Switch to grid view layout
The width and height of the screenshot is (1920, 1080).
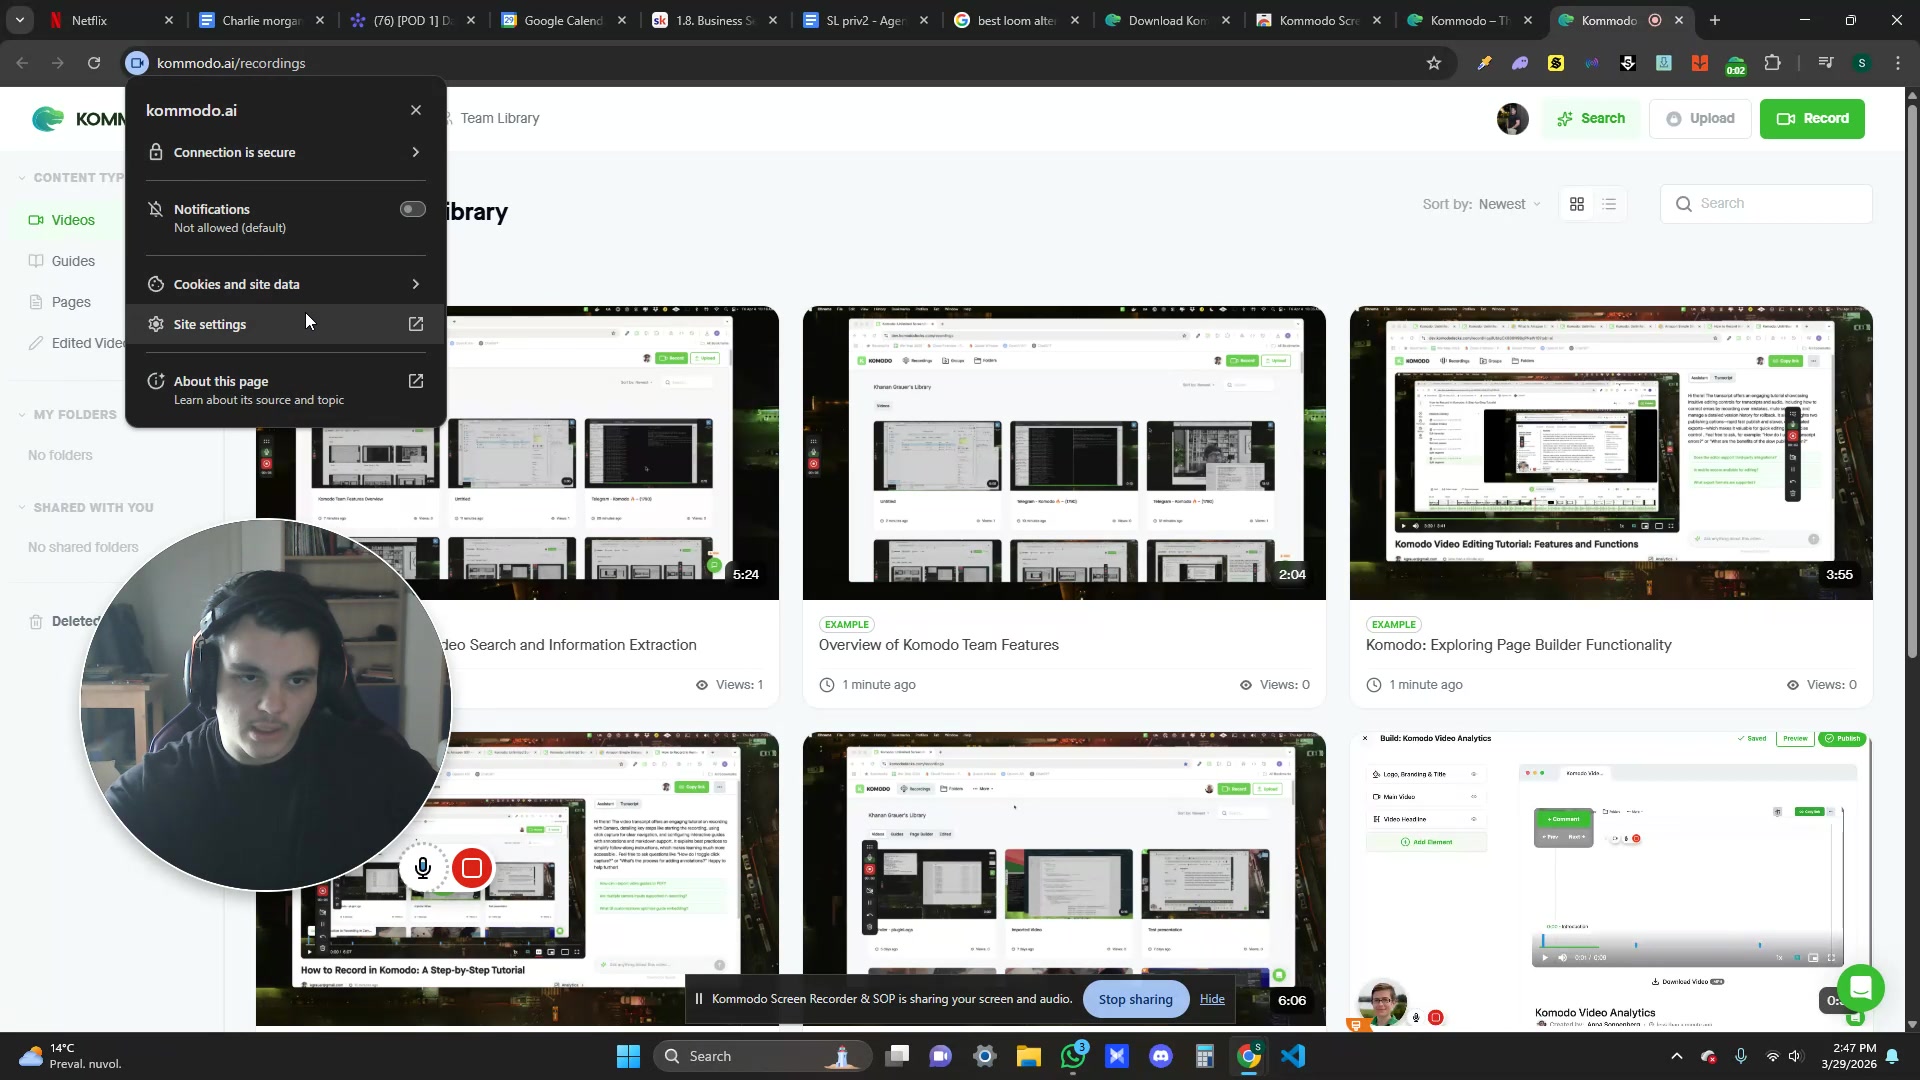[x=1577, y=204]
